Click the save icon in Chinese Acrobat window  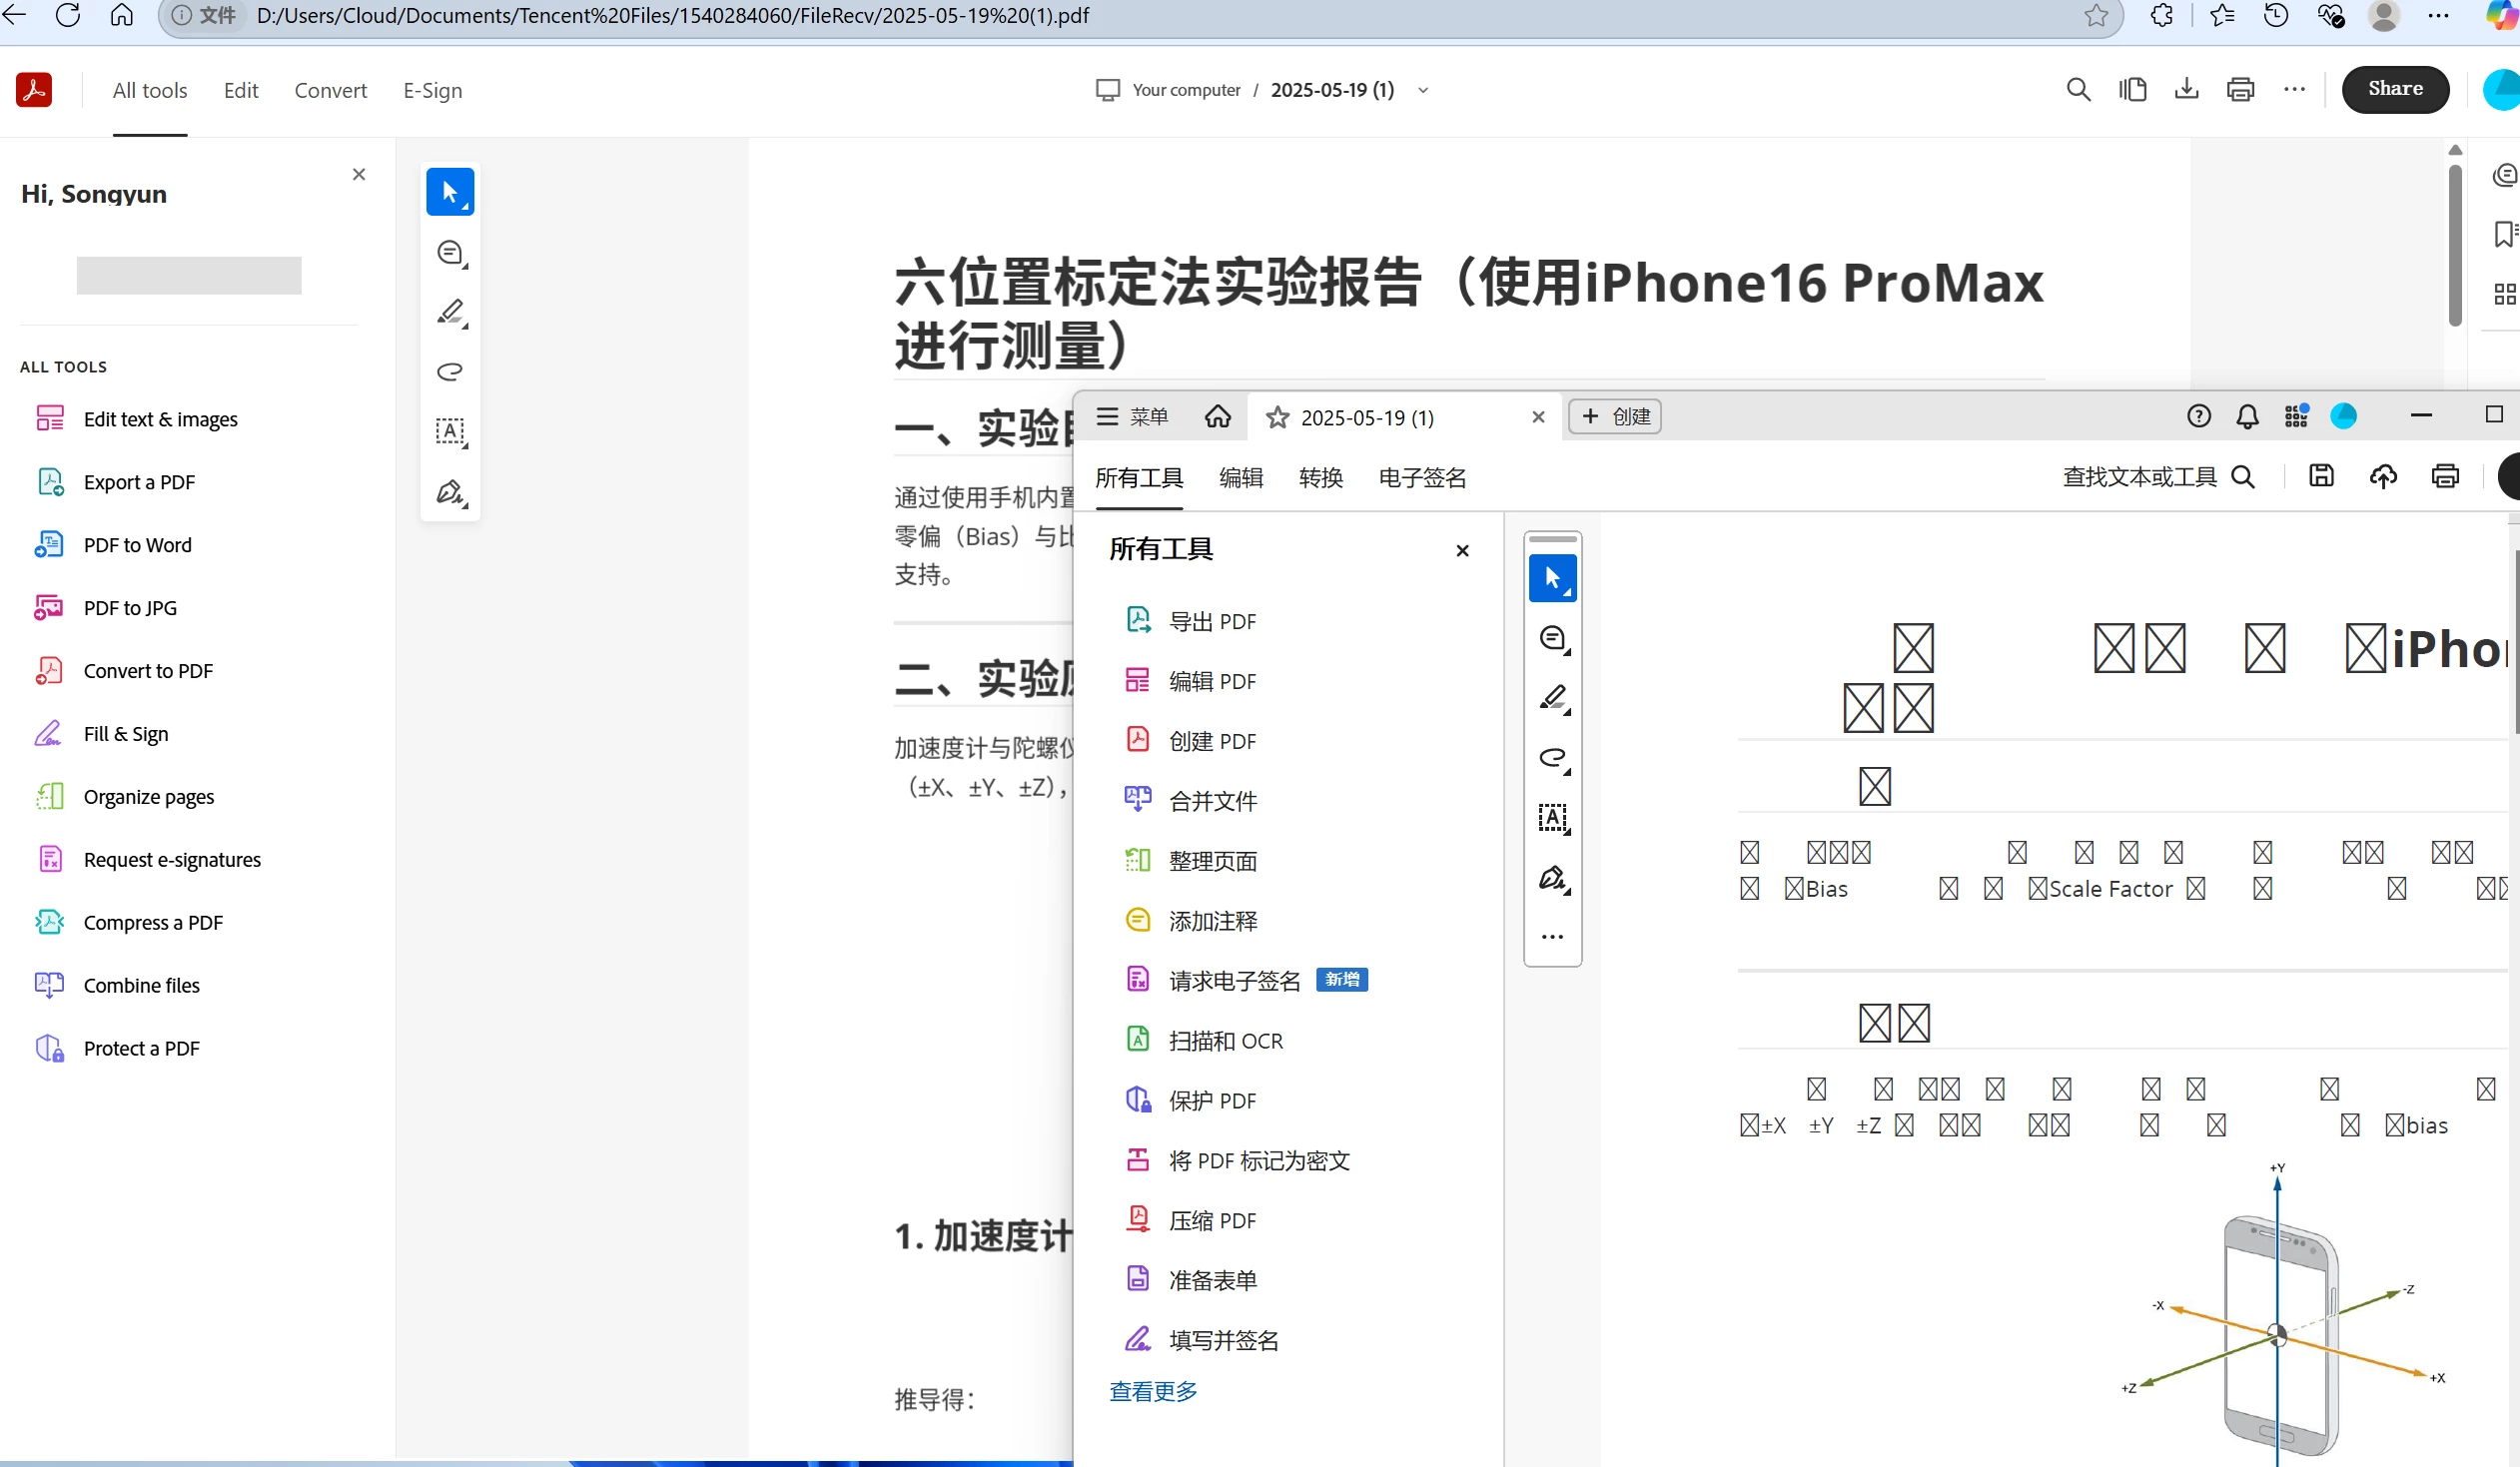point(2321,476)
